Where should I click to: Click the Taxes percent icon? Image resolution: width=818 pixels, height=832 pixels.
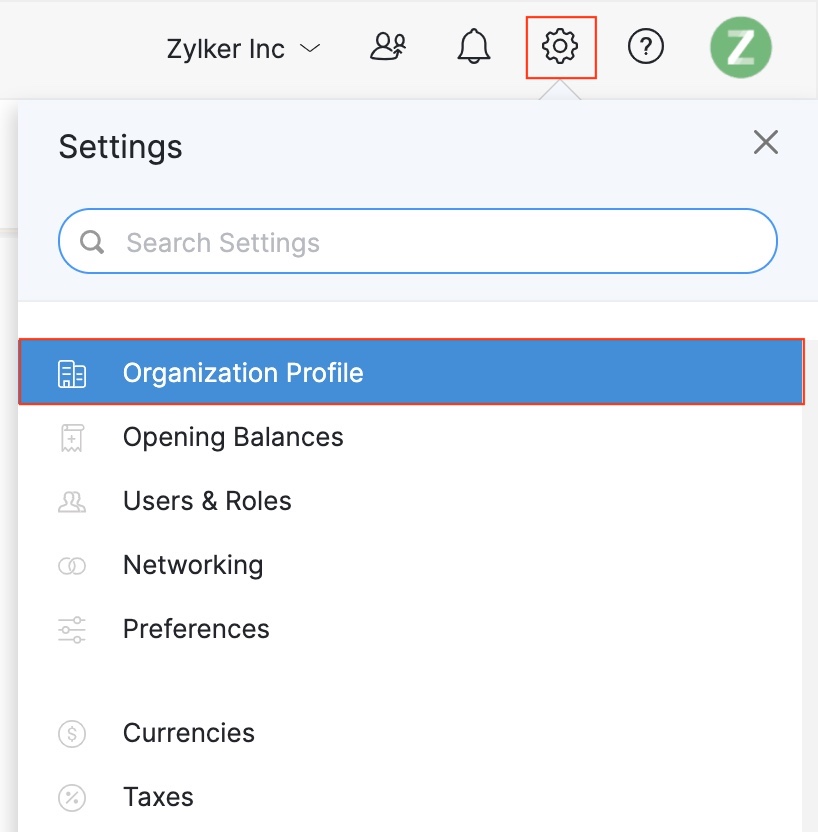71,796
